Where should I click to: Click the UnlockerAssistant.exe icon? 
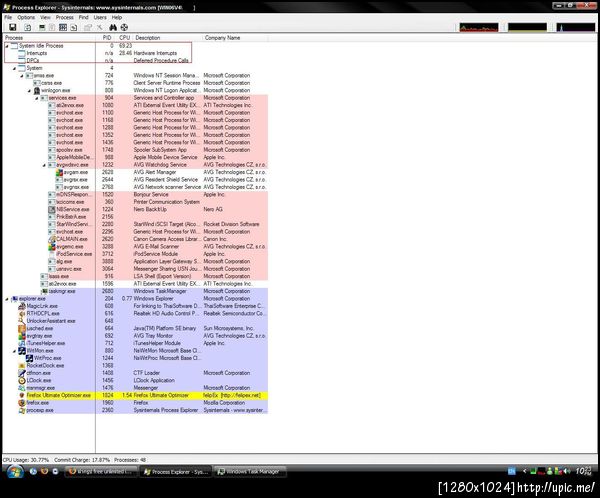pos(22,321)
